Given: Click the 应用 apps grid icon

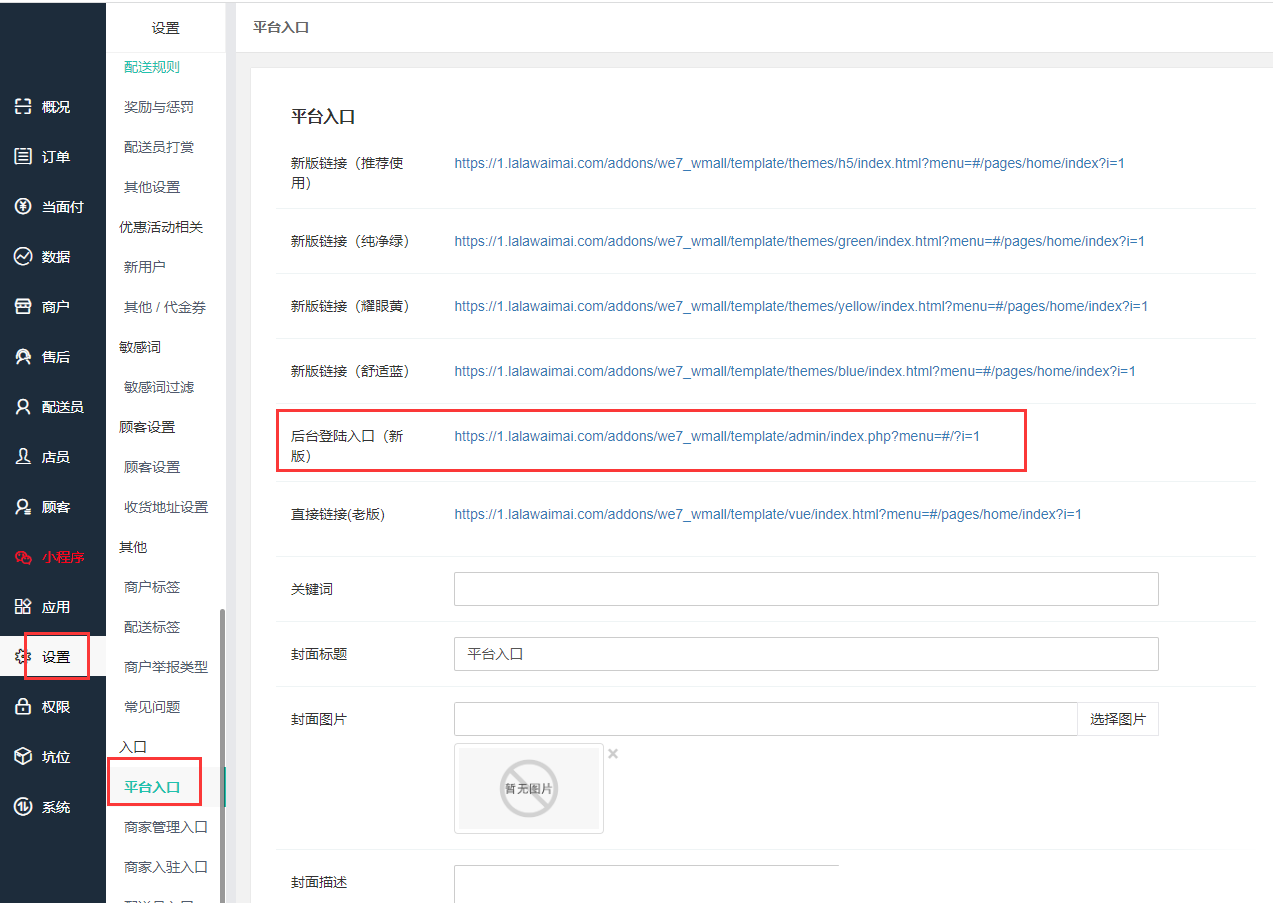Looking at the screenshot, I should (x=23, y=607).
